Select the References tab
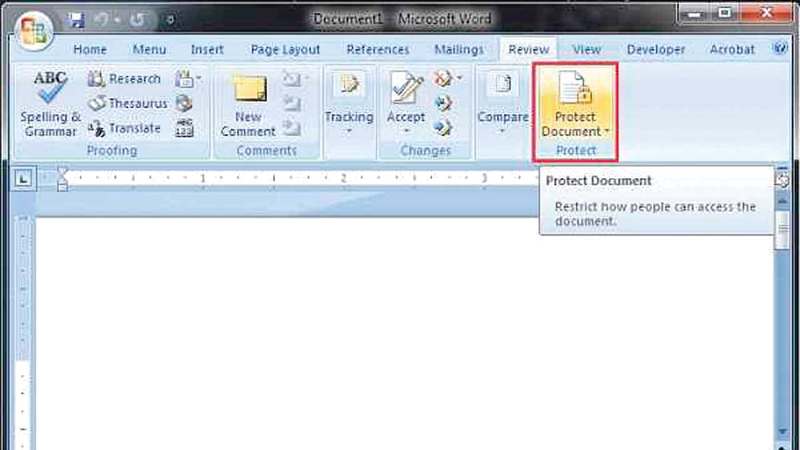The image size is (800, 450). click(x=378, y=49)
